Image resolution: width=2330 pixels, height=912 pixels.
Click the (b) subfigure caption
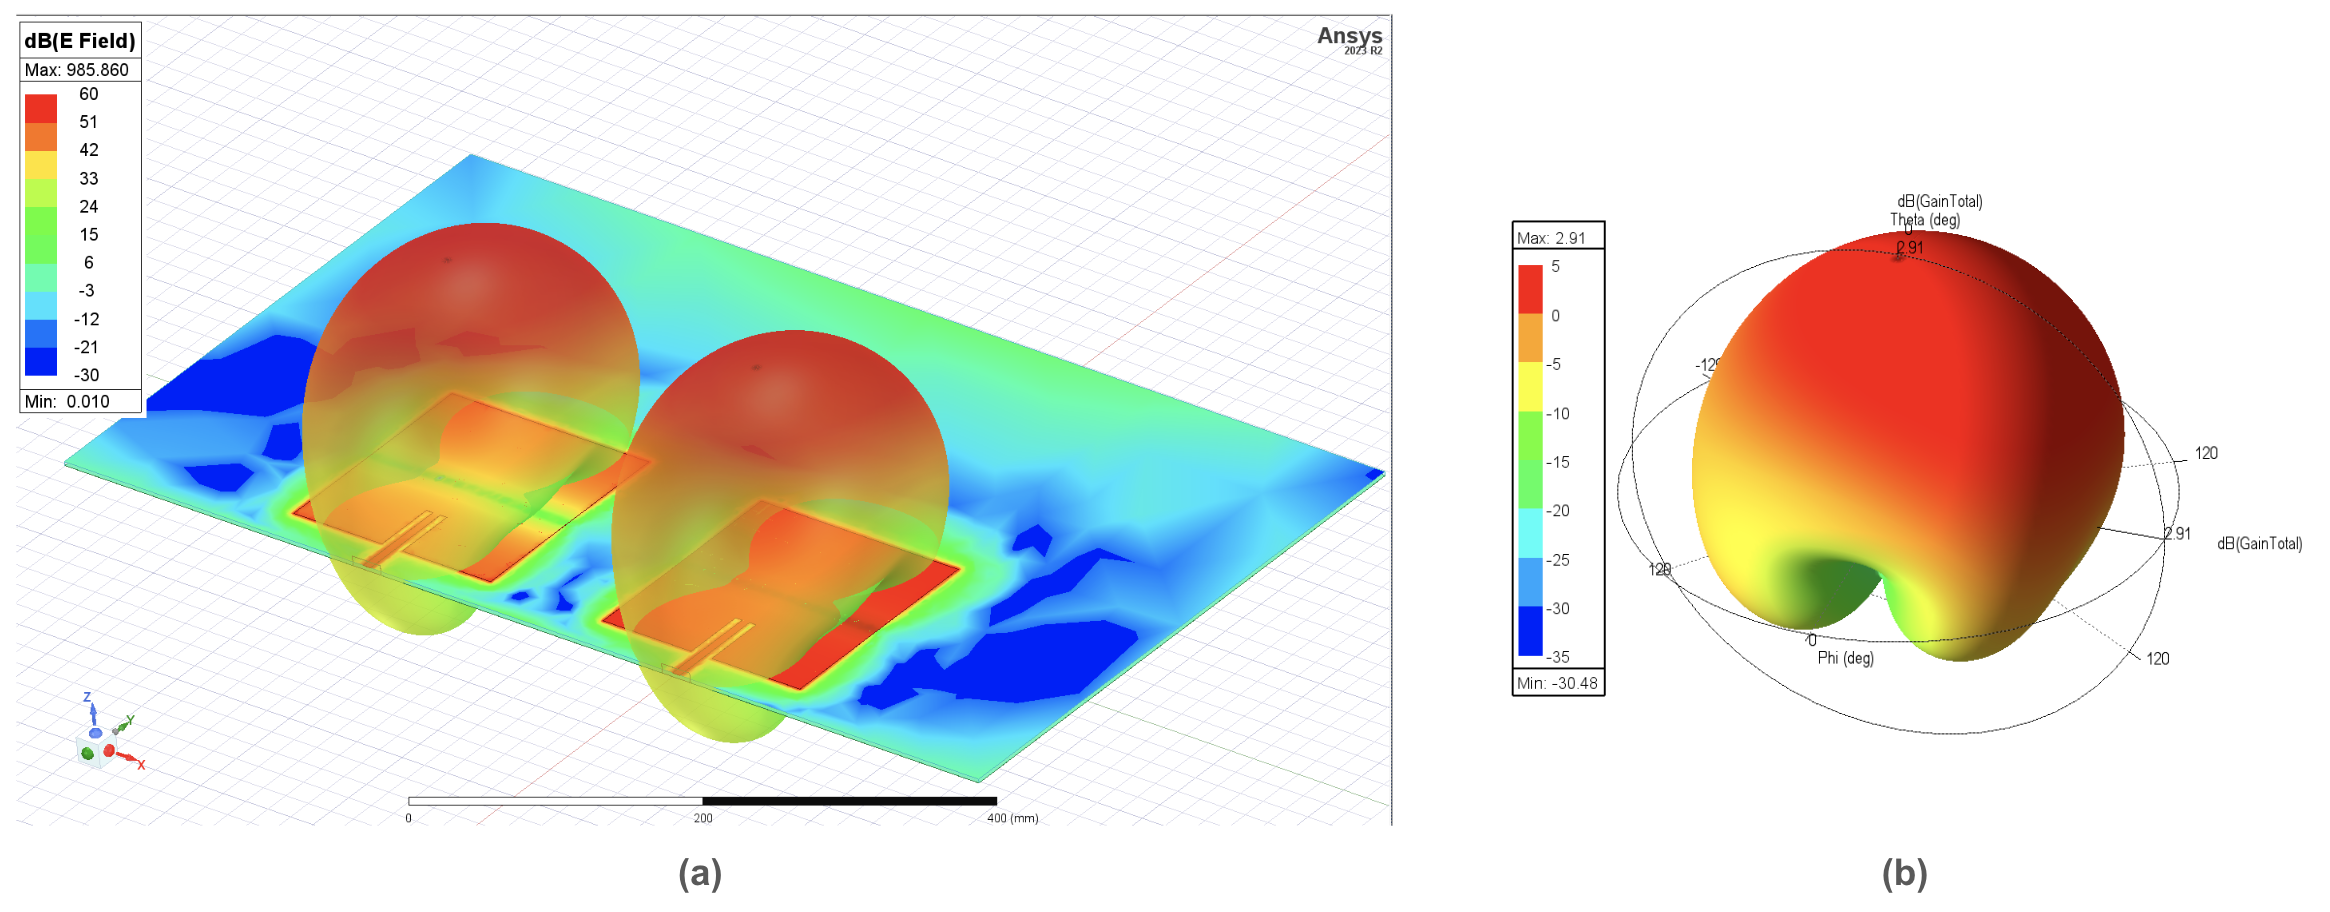coord(1905,873)
